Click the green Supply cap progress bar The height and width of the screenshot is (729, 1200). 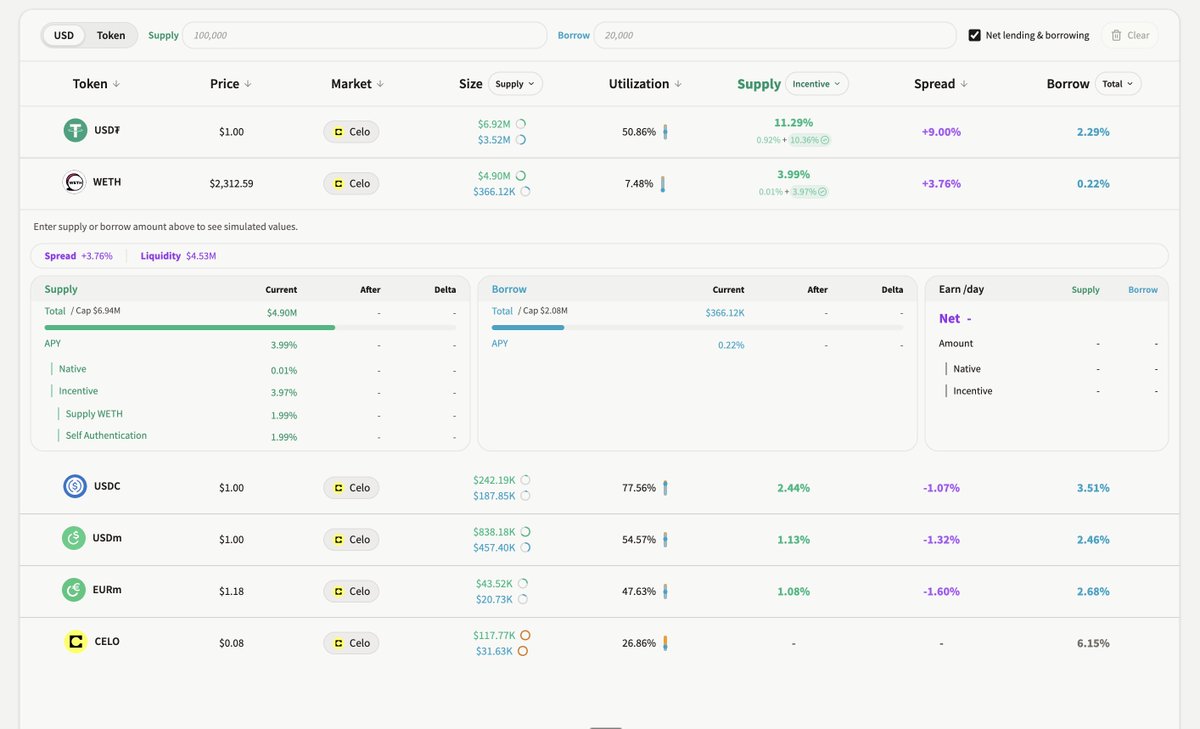coord(250,327)
